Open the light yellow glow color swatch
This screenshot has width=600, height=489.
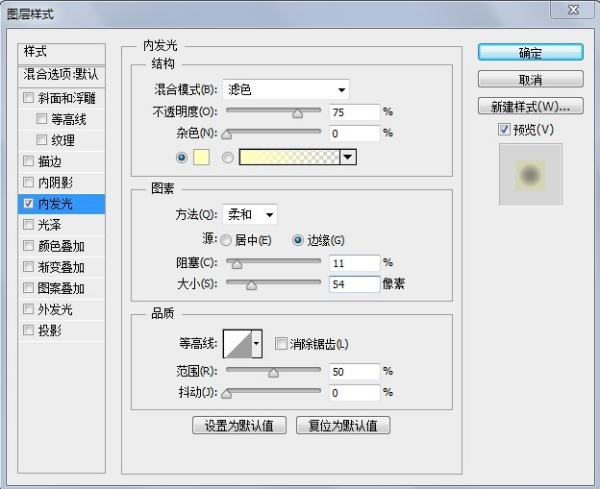(x=201, y=157)
